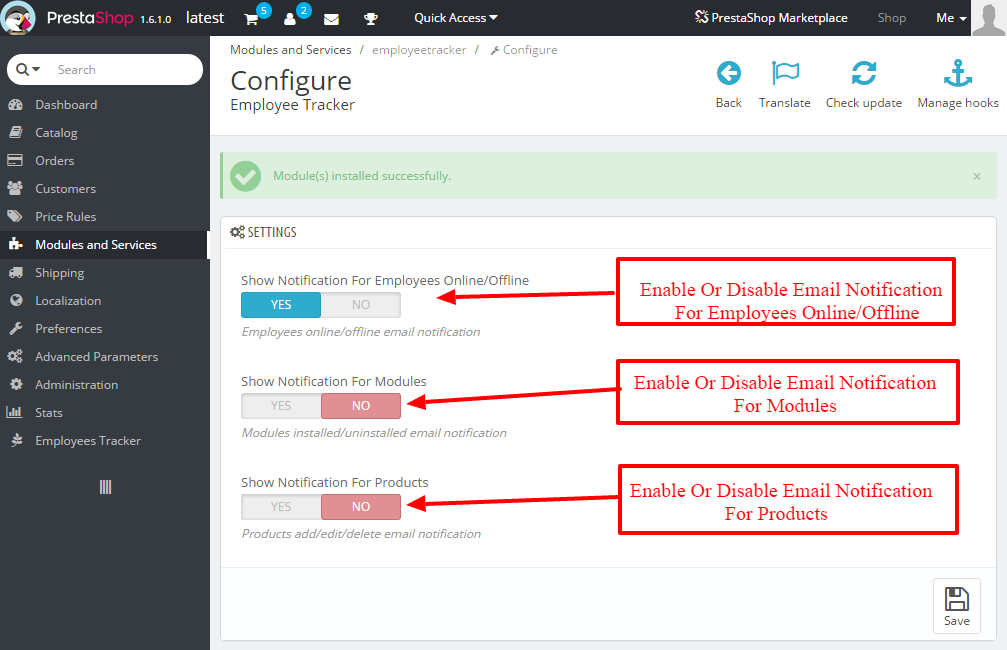
Task: Click Modules and Services breadcrumb link
Action: tap(290, 49)
